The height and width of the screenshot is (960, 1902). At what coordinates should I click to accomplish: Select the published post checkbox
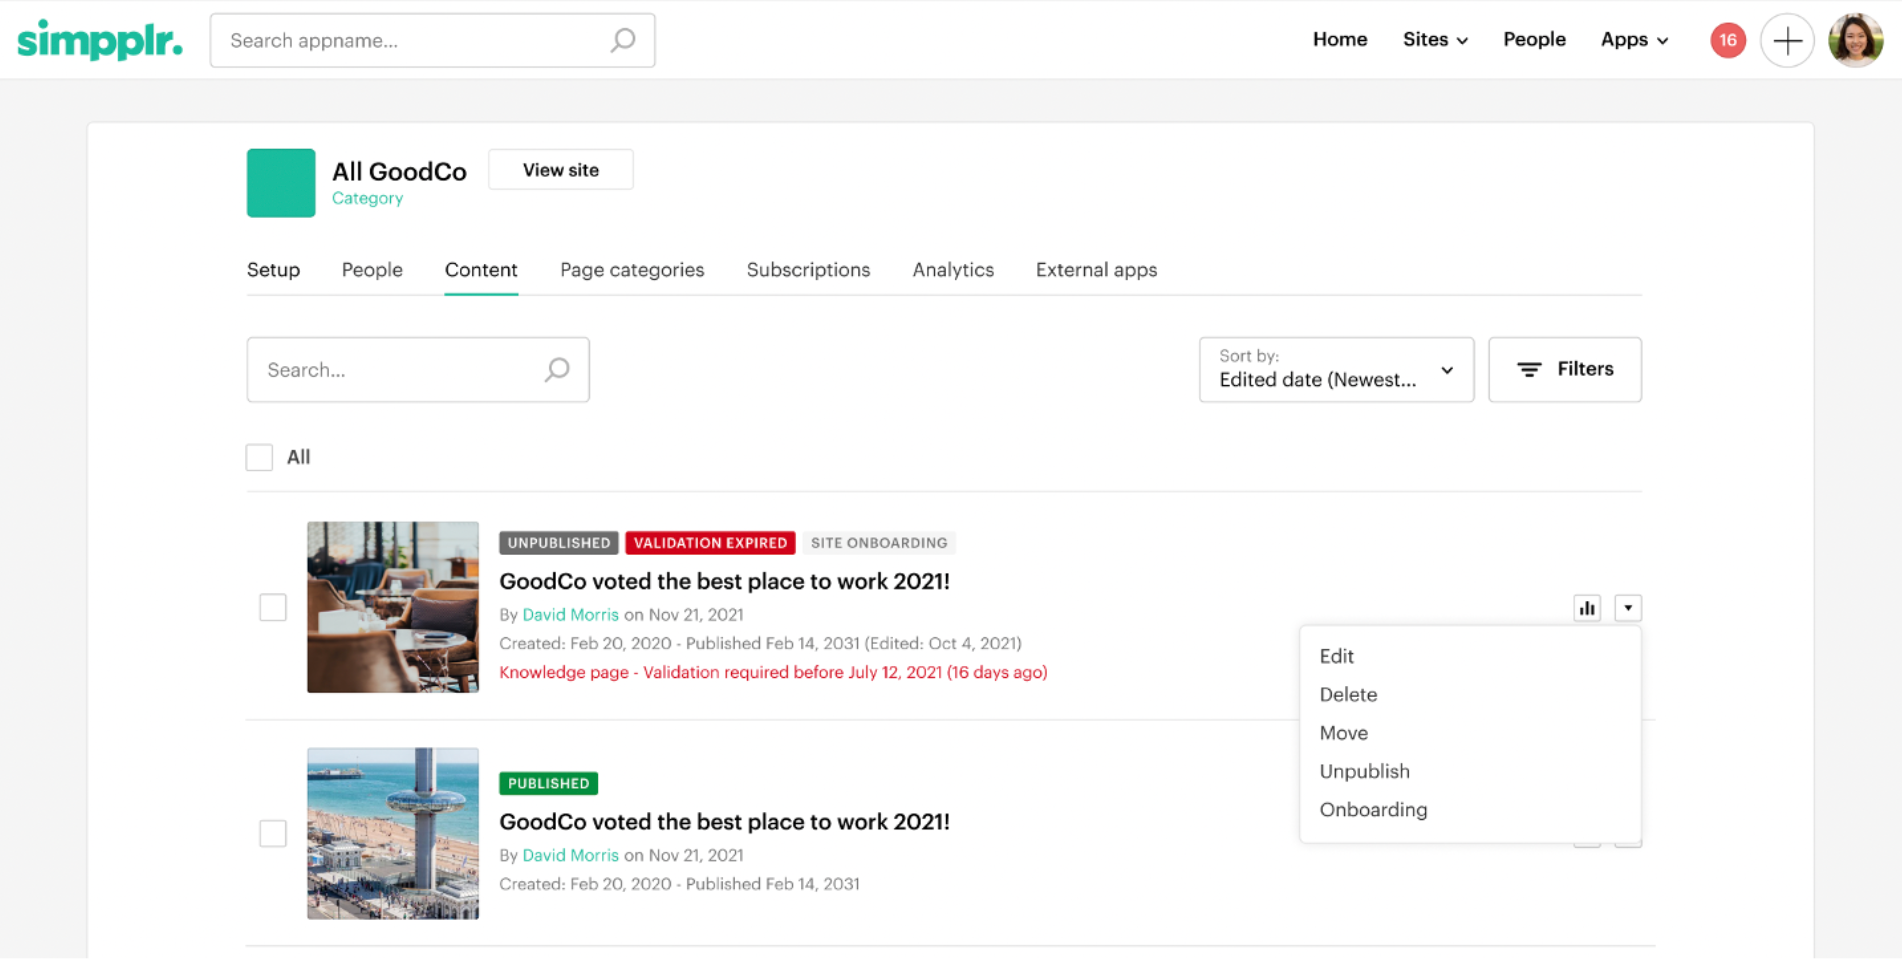[273, 833]
